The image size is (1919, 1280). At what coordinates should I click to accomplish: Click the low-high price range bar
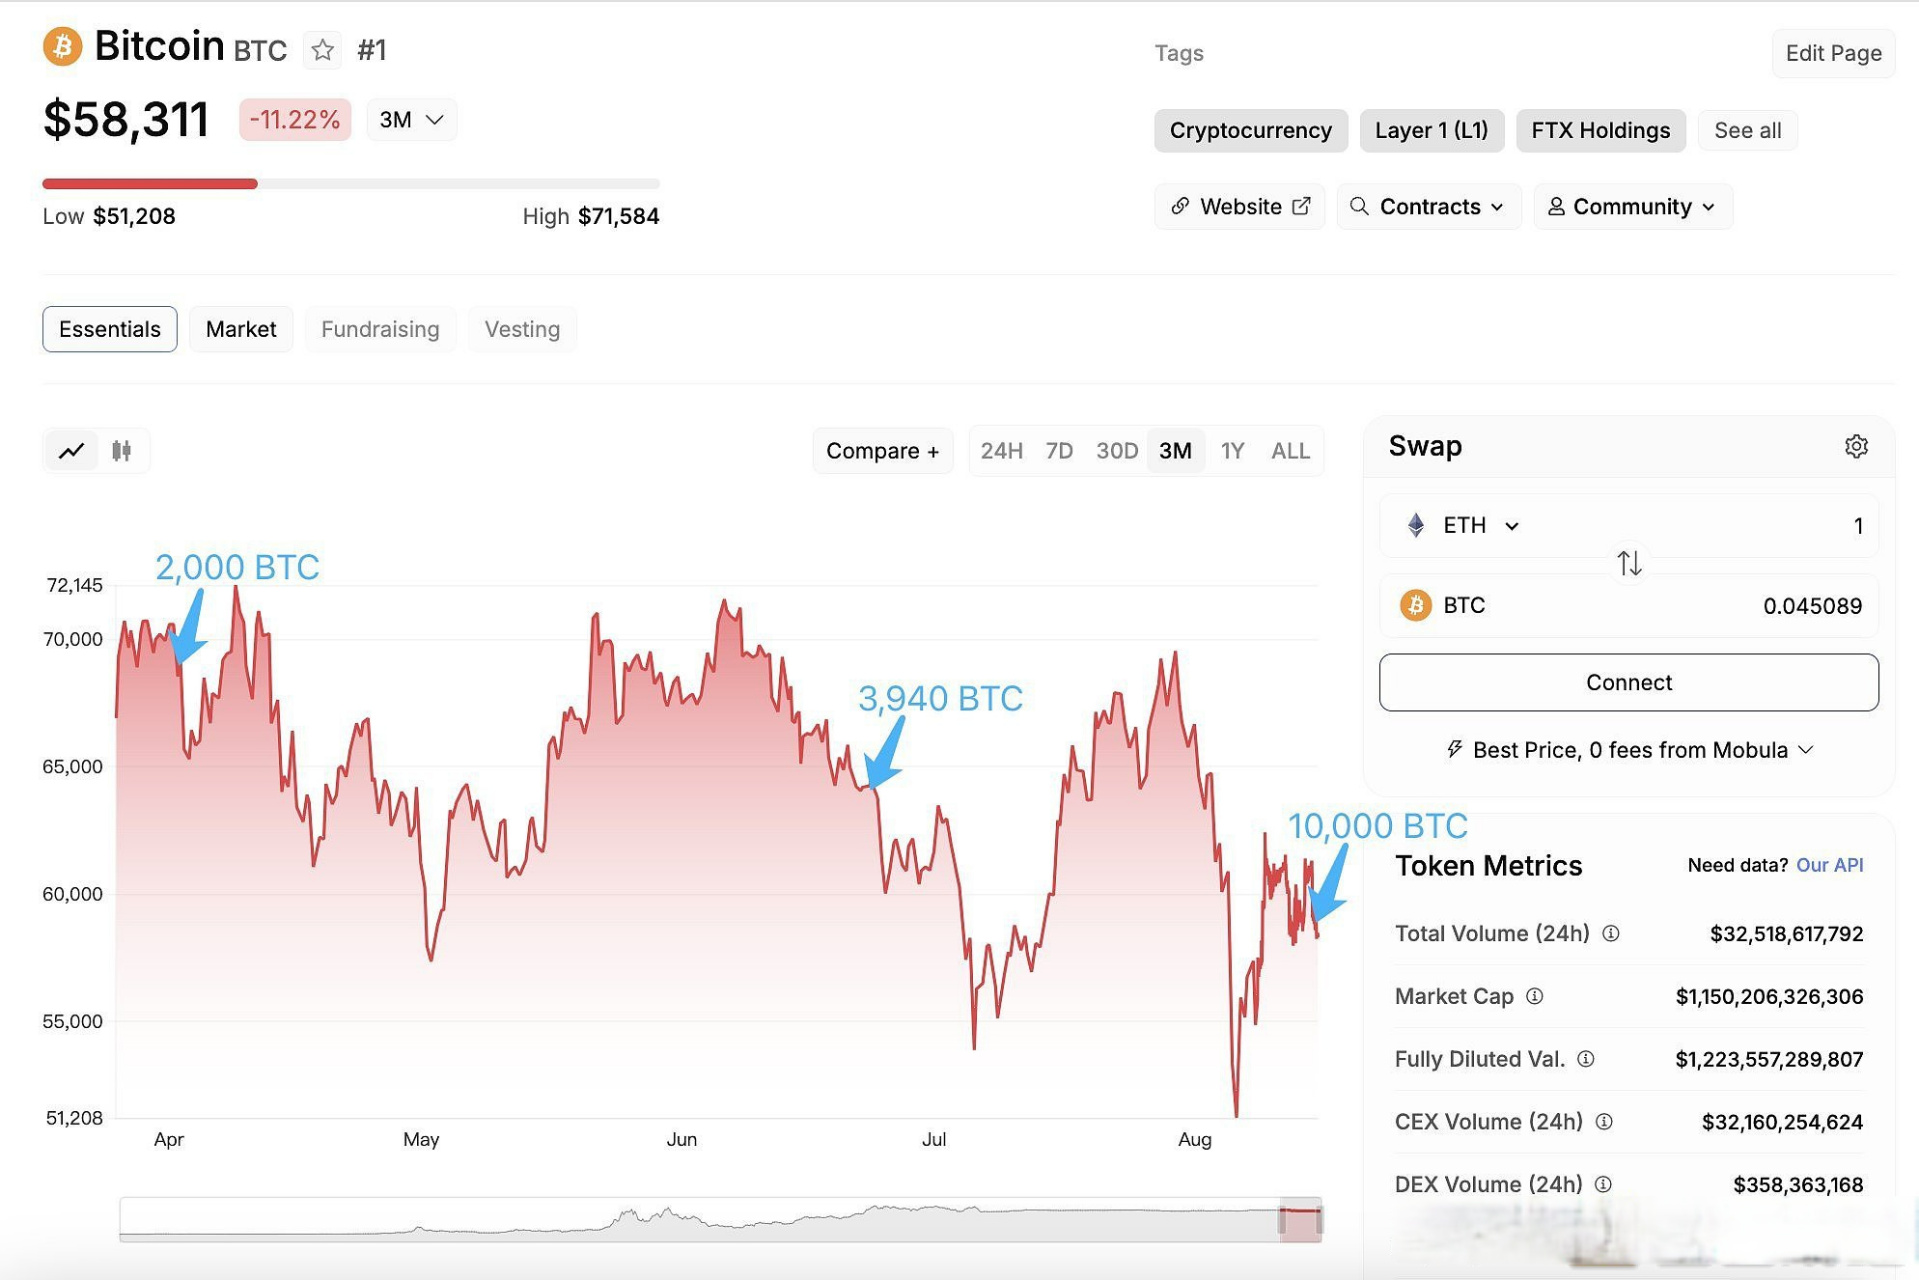point(351,184)
